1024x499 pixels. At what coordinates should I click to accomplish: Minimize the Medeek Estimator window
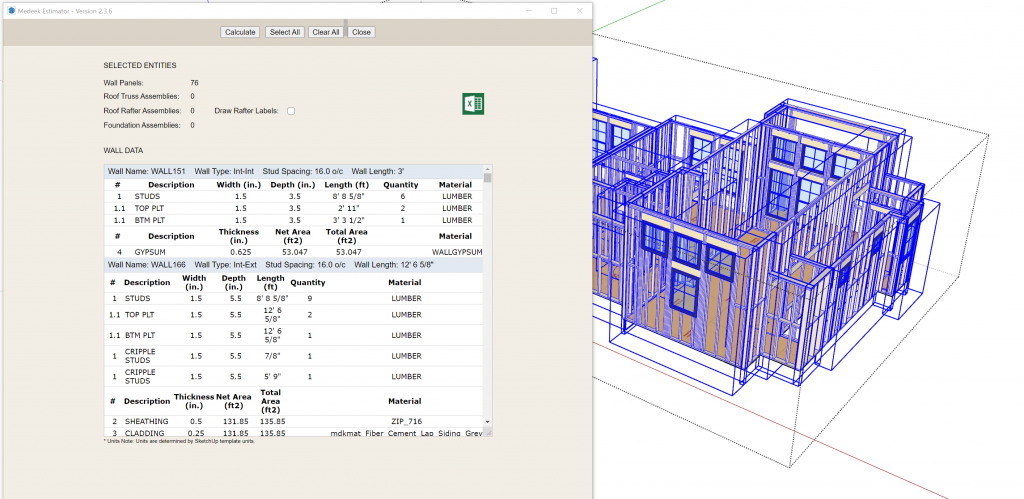pyautogui.click(x=527, y=10)
